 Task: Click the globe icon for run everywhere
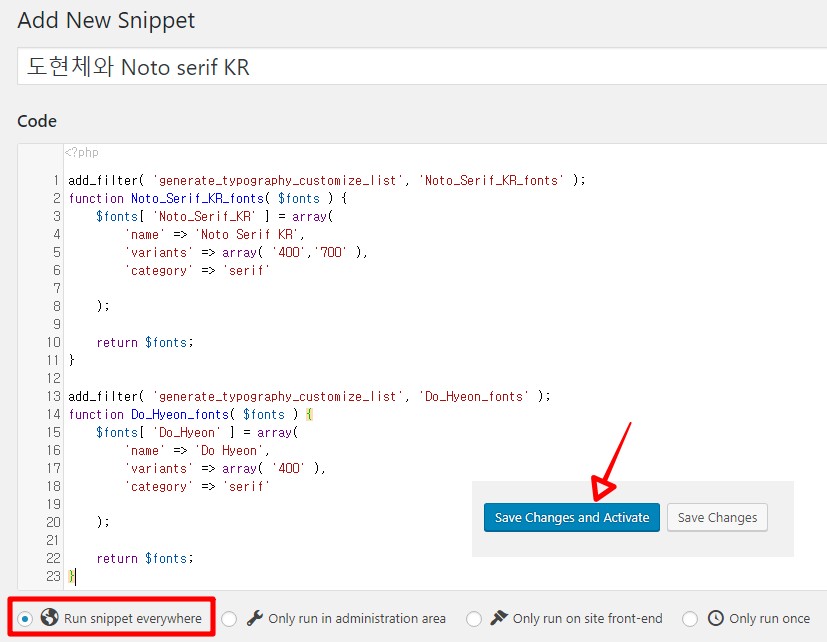coord(50,617)
